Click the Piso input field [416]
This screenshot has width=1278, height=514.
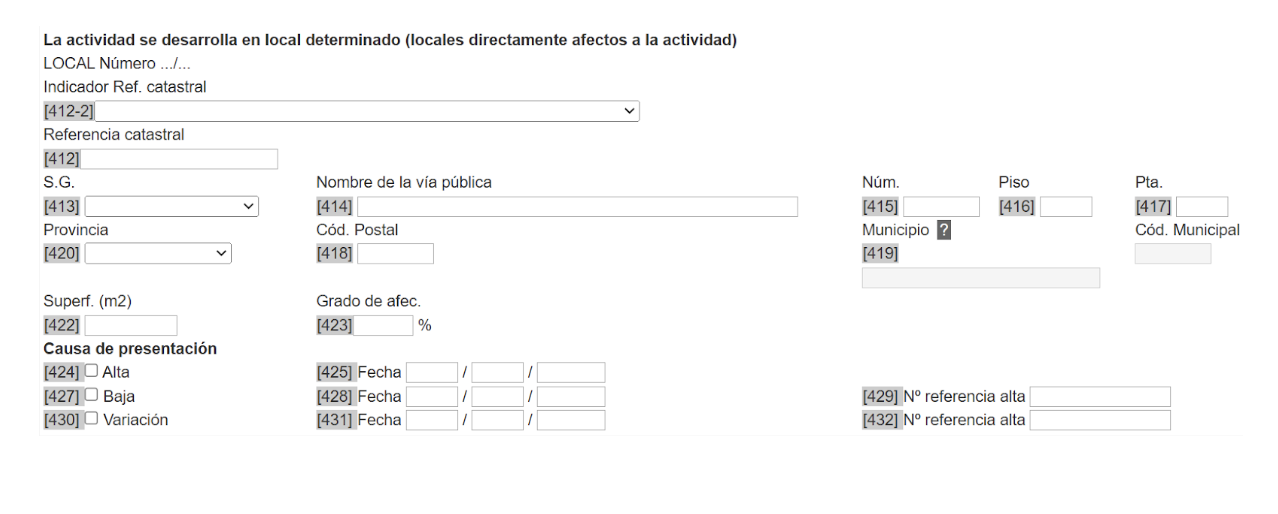[1066, 207]
